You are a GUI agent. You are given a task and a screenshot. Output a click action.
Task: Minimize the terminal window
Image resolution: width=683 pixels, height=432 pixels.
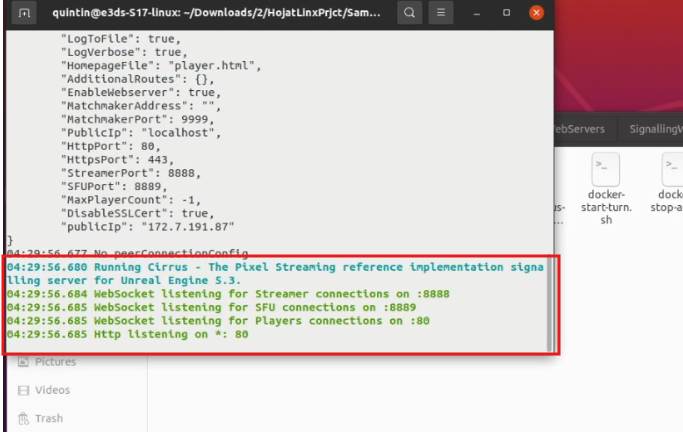click(x=478, y=13)
